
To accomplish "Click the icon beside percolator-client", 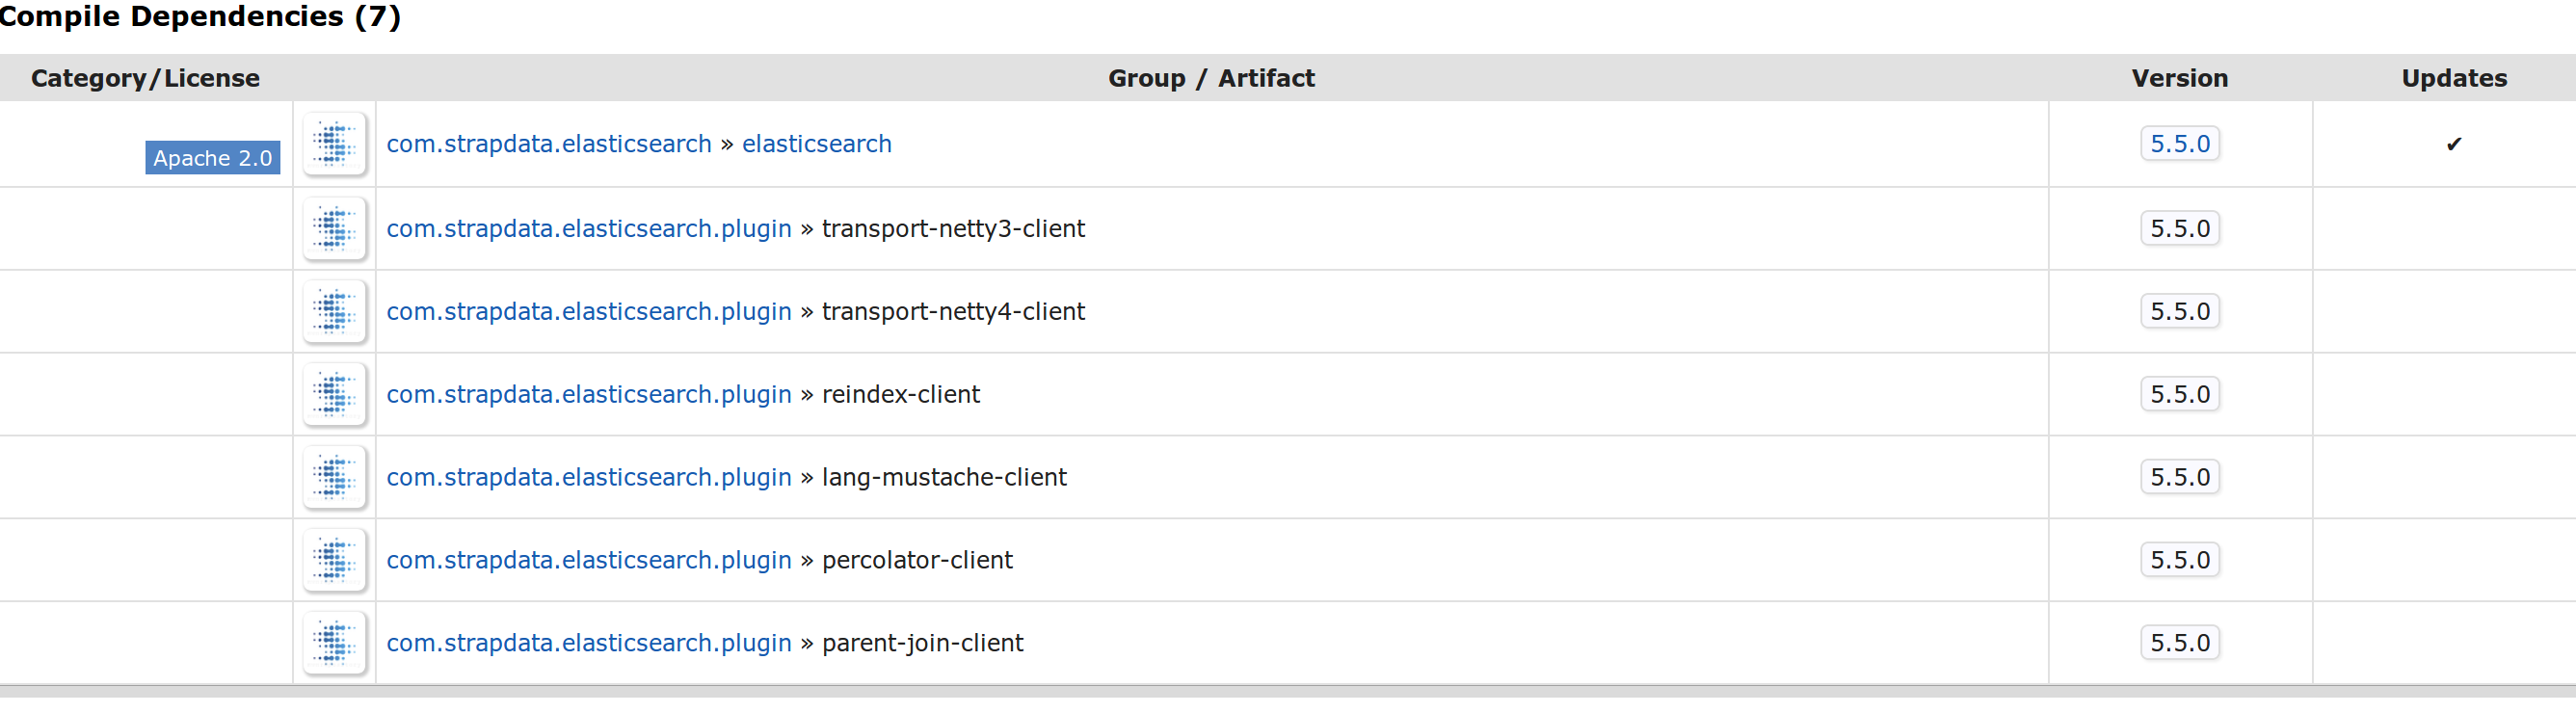I will coord(335,561).
